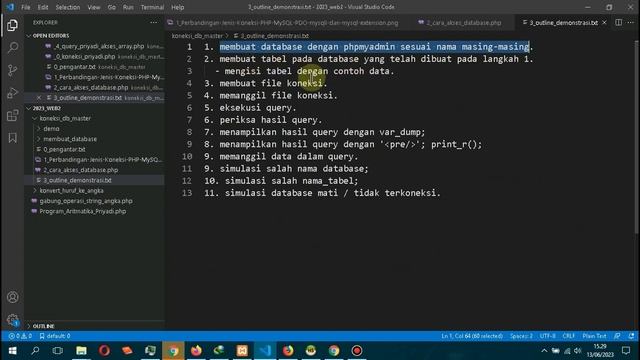Open the Run menu
Image resolution: width=640 pixels, height=360 pixels.
tap(128, 7)
